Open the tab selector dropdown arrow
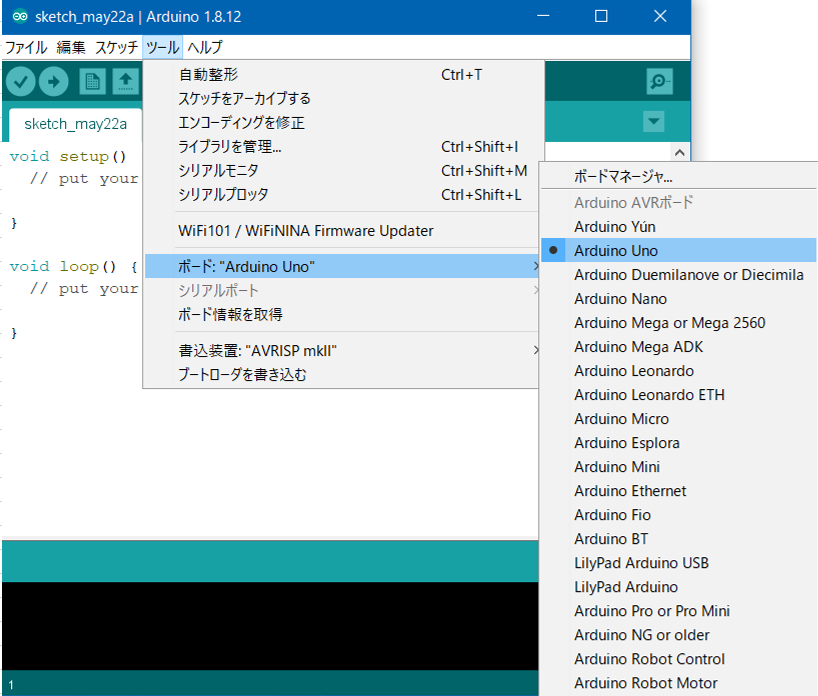Image resolution: width=818 pixels, height=696 pixels. pyautogui.click(x=652, y=120)
